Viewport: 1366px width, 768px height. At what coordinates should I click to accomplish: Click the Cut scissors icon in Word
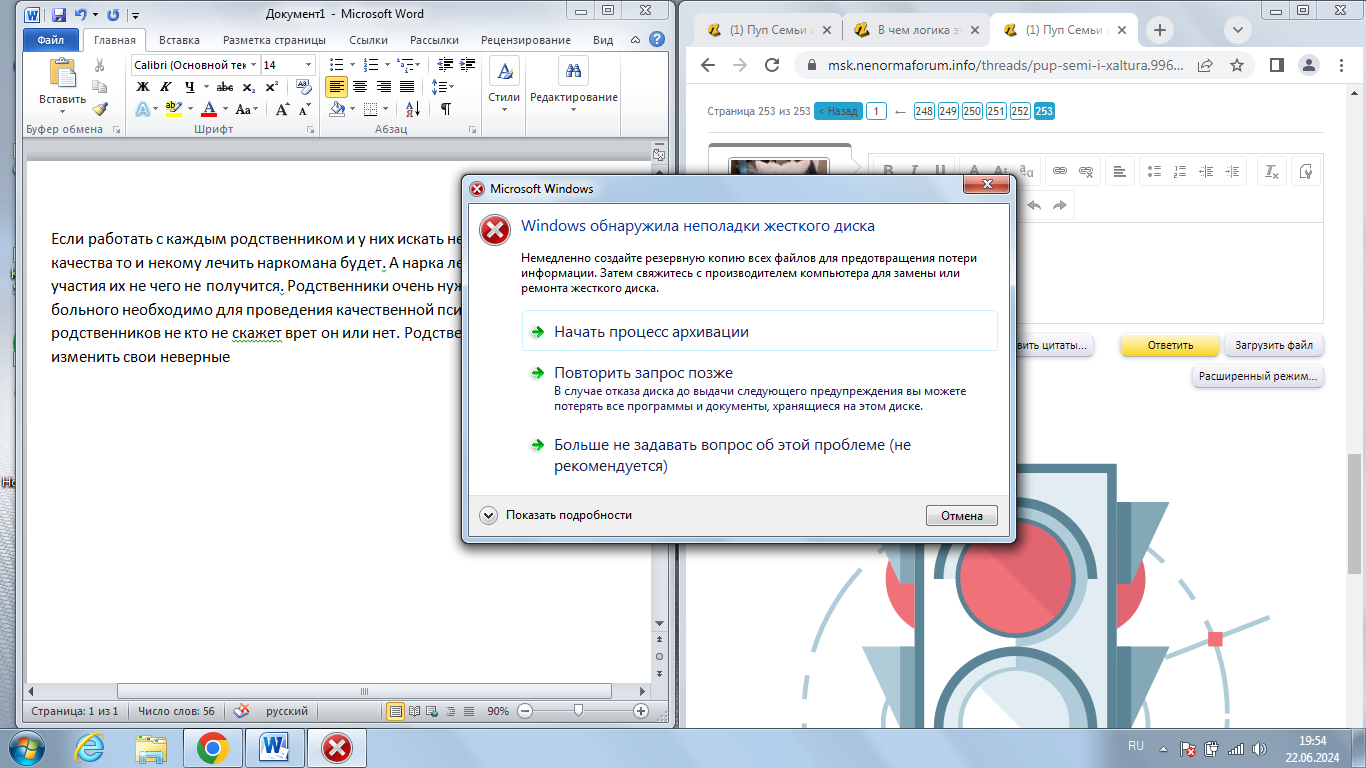(100, 65)
